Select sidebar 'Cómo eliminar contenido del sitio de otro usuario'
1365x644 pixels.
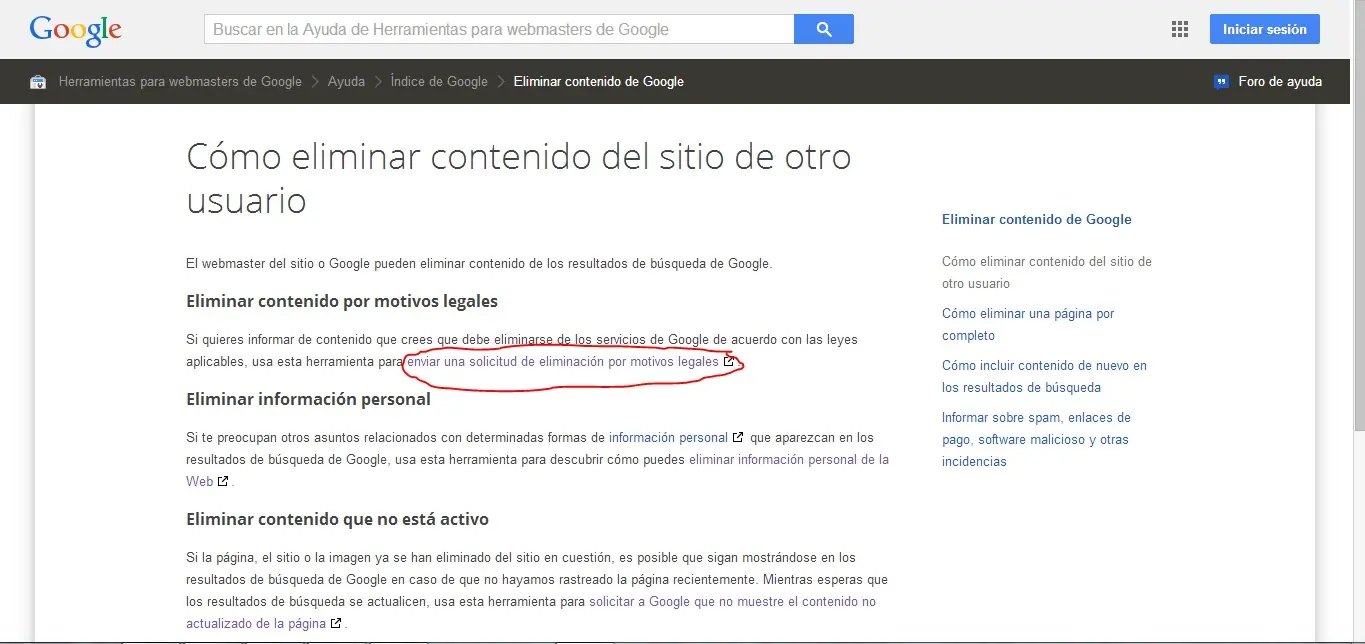click(1047, 272)
